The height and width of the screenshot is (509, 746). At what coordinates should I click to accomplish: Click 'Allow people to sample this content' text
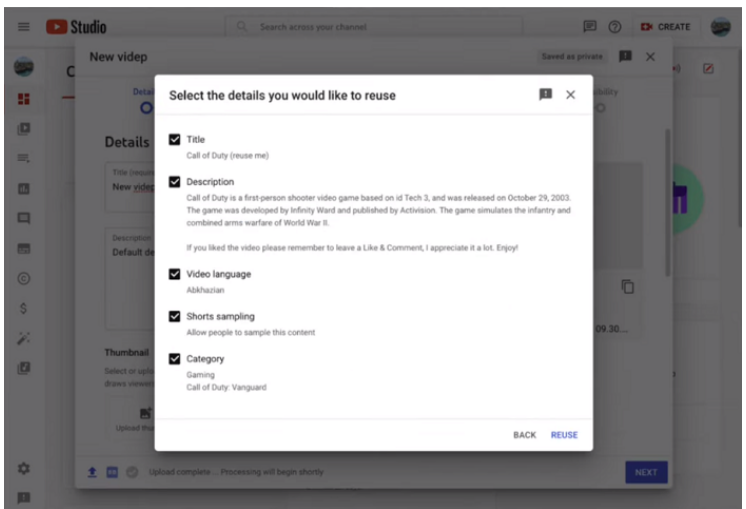(x=251, y=333)
